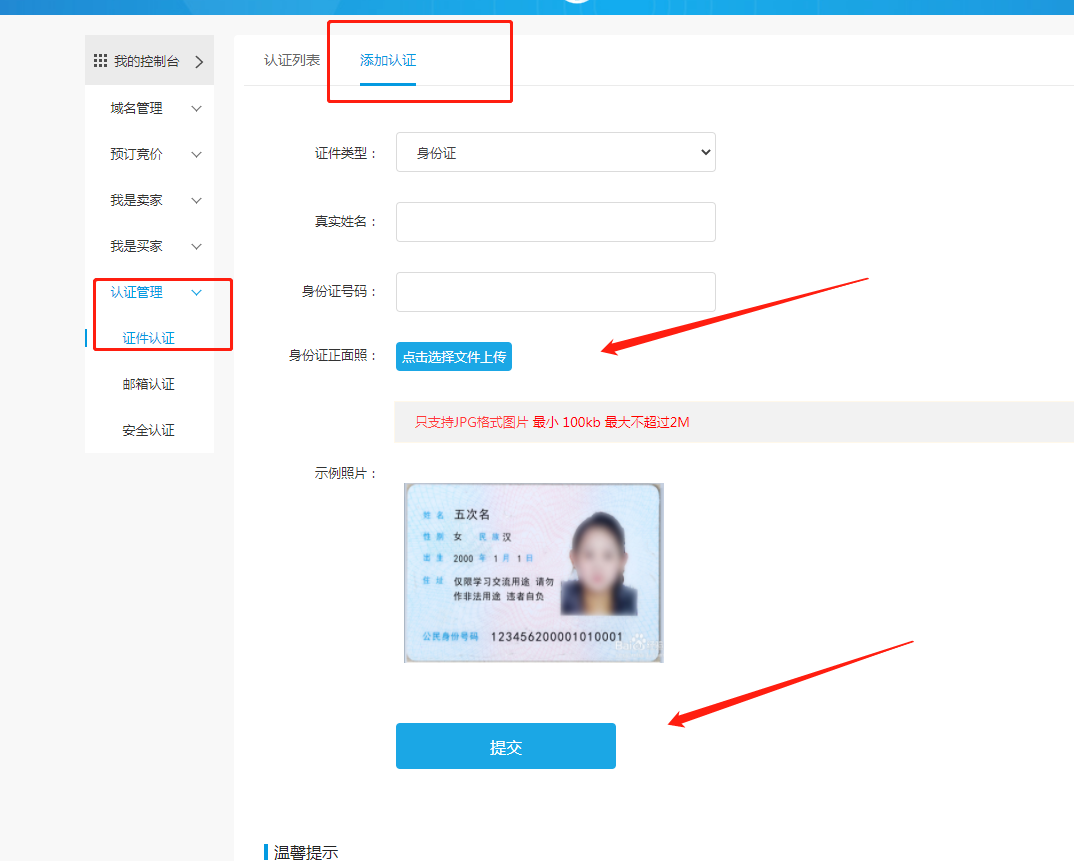Click the sample ID card image
The width and height of the screenshot is (1074, 861).
click(x=533, y=572)
